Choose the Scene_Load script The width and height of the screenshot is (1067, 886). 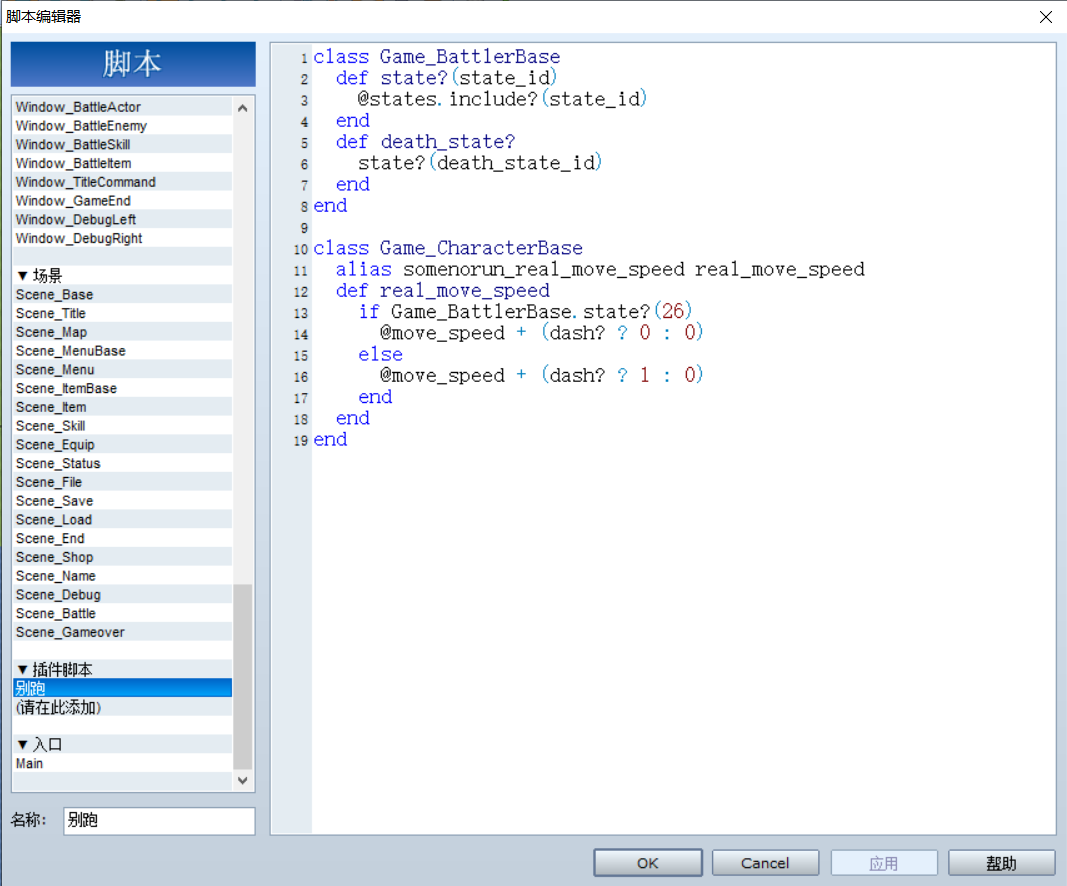click(122, 519)
